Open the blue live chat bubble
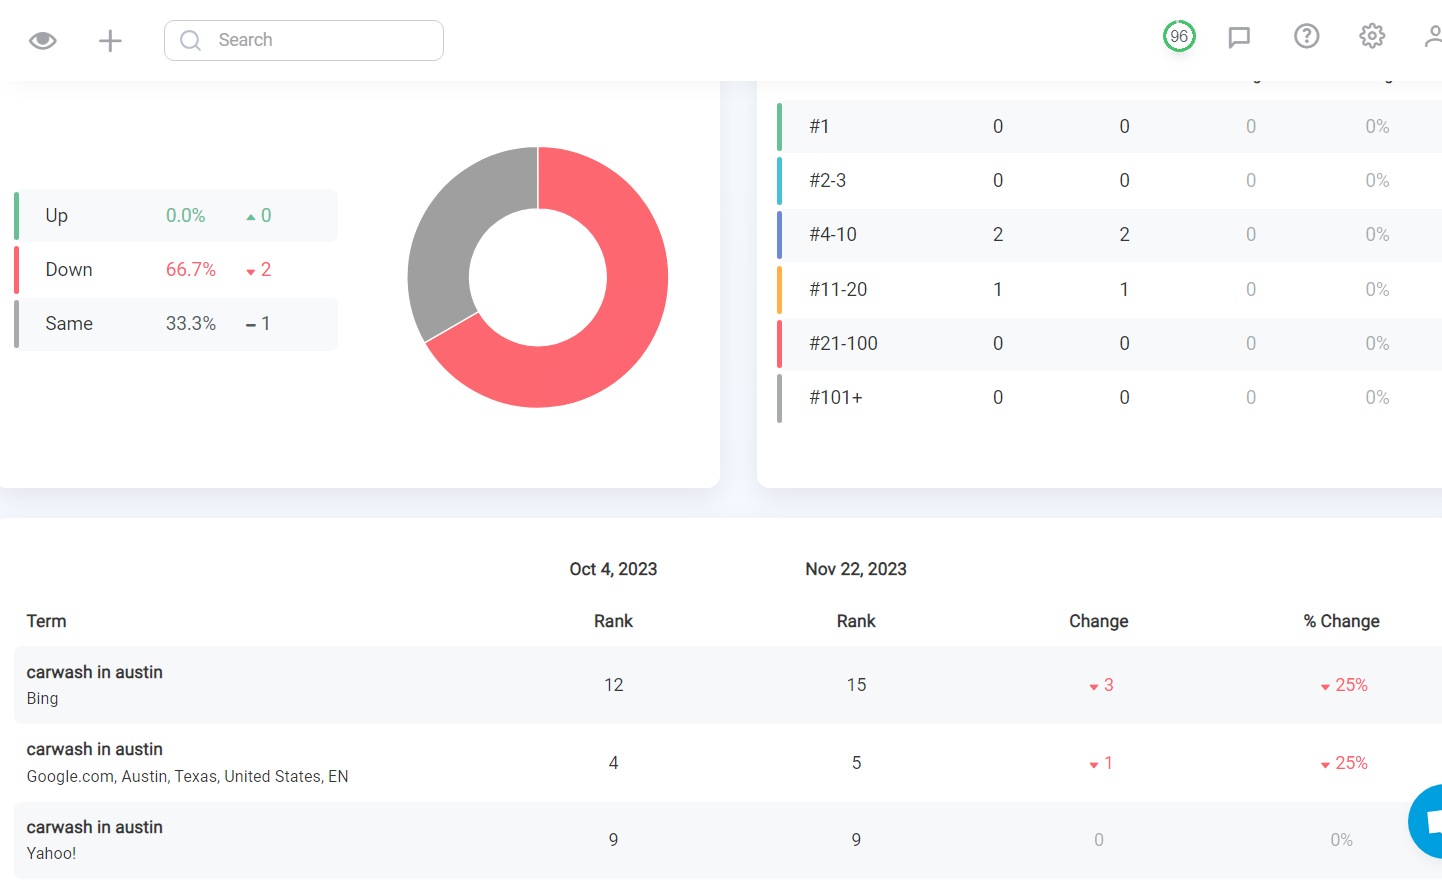Screen dimensions: 1442x883 pyautogui.click(x=1426, y=821)
